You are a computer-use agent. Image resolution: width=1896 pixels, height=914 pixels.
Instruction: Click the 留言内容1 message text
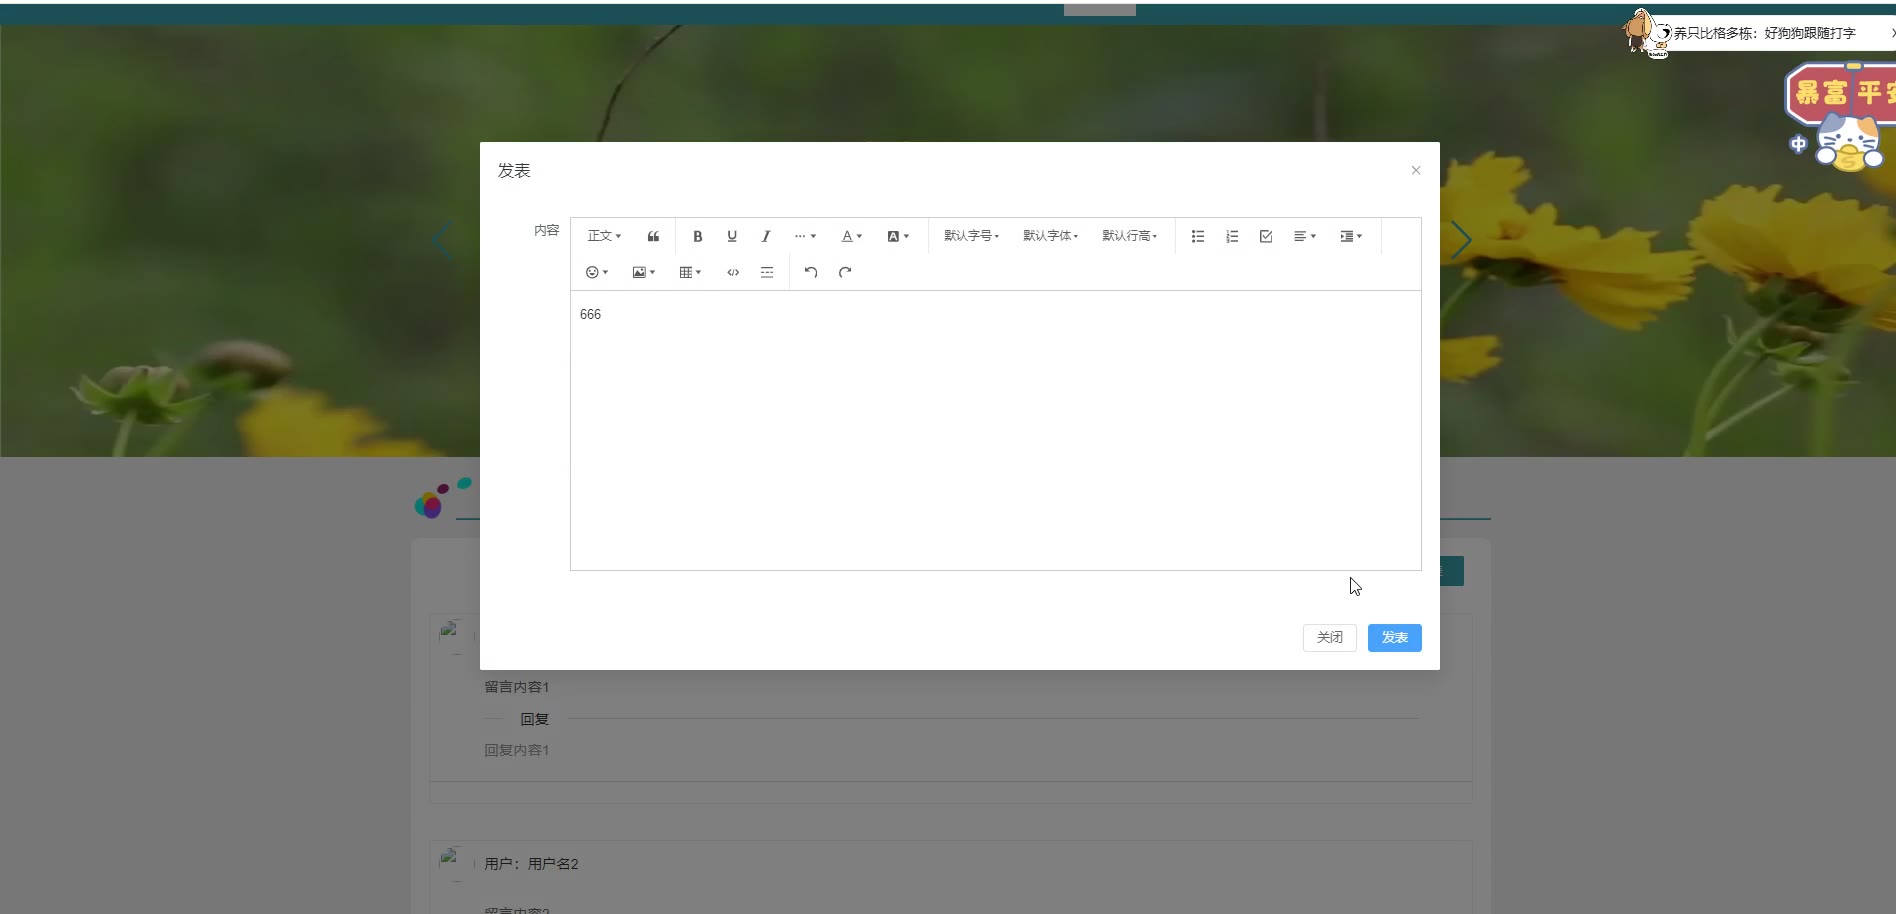516,687
